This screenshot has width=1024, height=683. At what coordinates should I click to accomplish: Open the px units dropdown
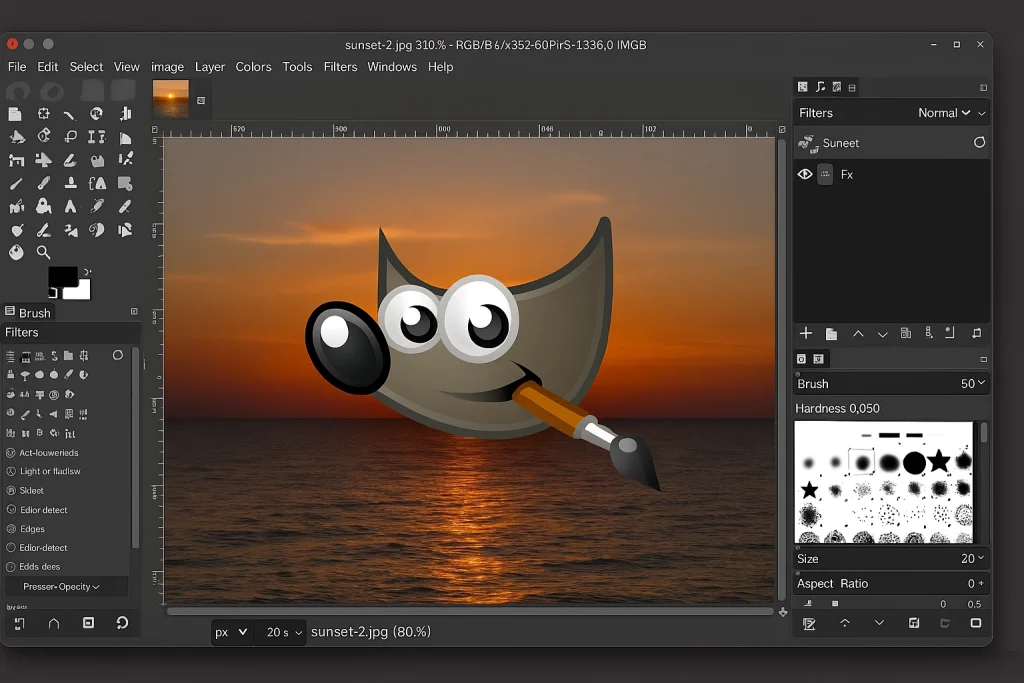pyautogui.click(x=231, y=632)
